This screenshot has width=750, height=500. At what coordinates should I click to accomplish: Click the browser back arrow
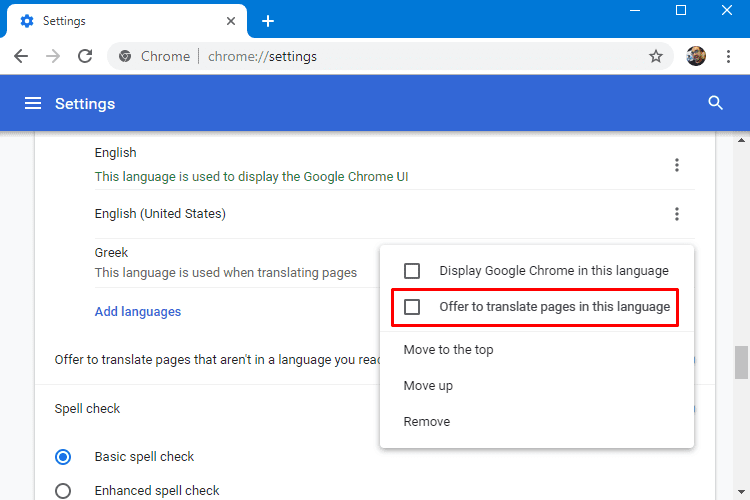[21, 56]
